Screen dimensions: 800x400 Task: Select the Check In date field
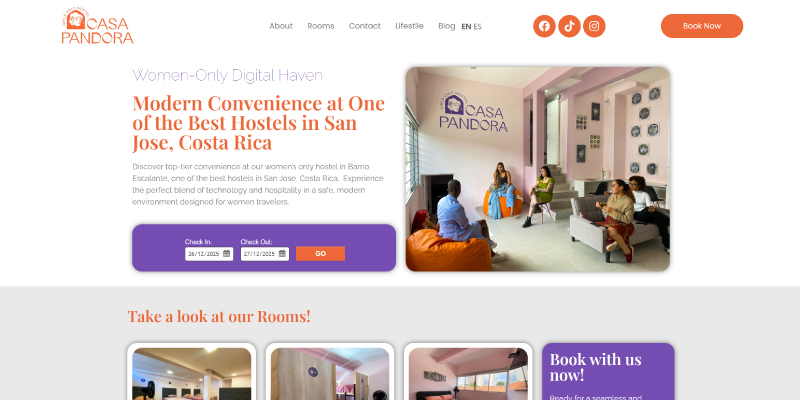tap(209, 254)
